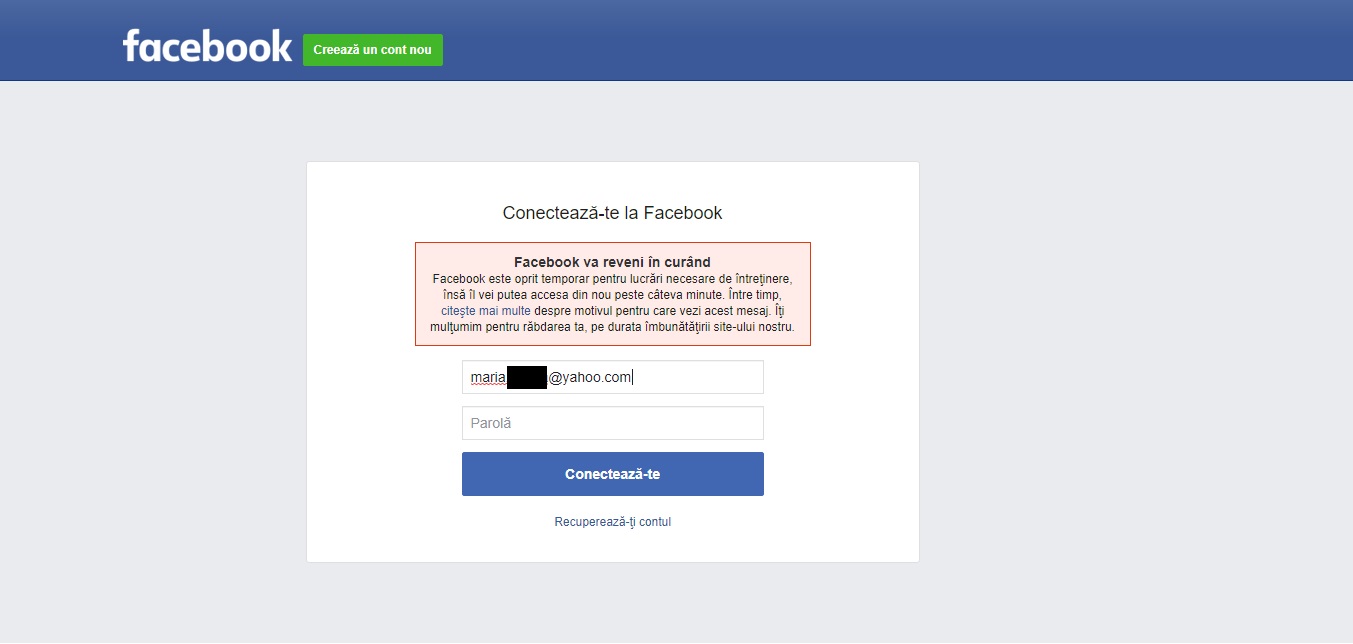Image resolution: width=1353 pixels, height=644 pixels.
Task: Click the word "maria" in the email field
Action: click(488, 377)
